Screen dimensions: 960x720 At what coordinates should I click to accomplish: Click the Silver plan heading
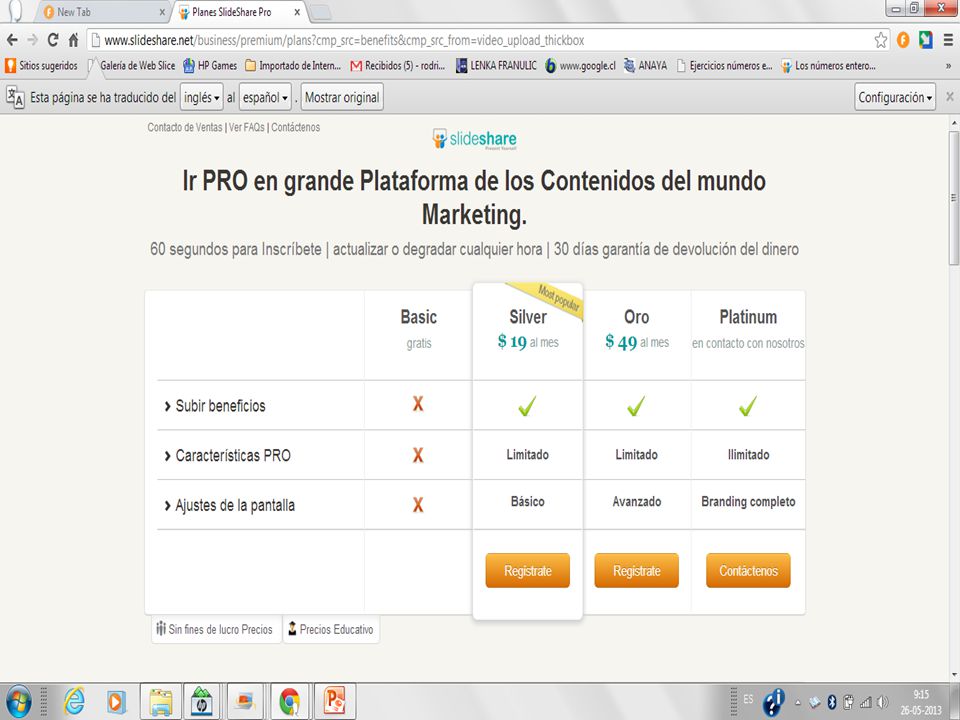[x=528, y=317]
